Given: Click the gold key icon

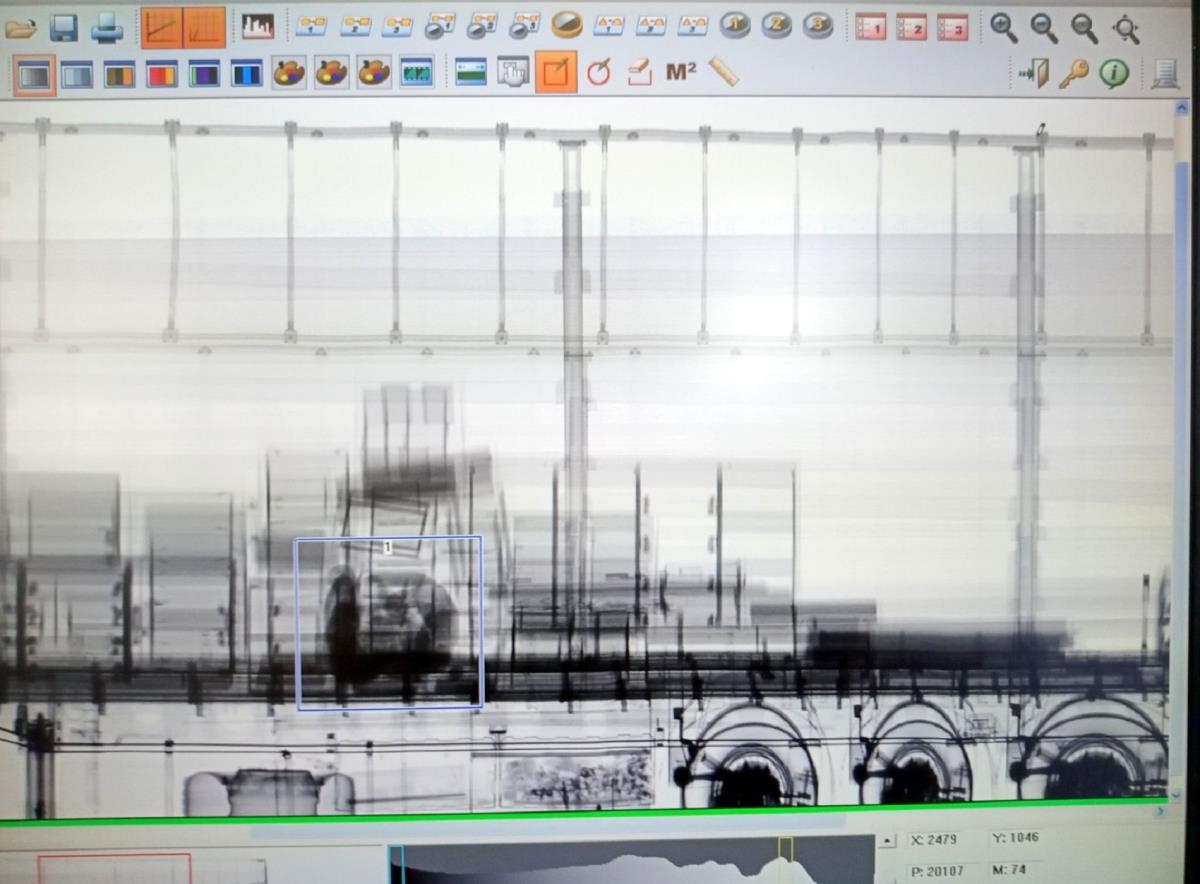Looking at the screenshot, I should (1073, 73).
